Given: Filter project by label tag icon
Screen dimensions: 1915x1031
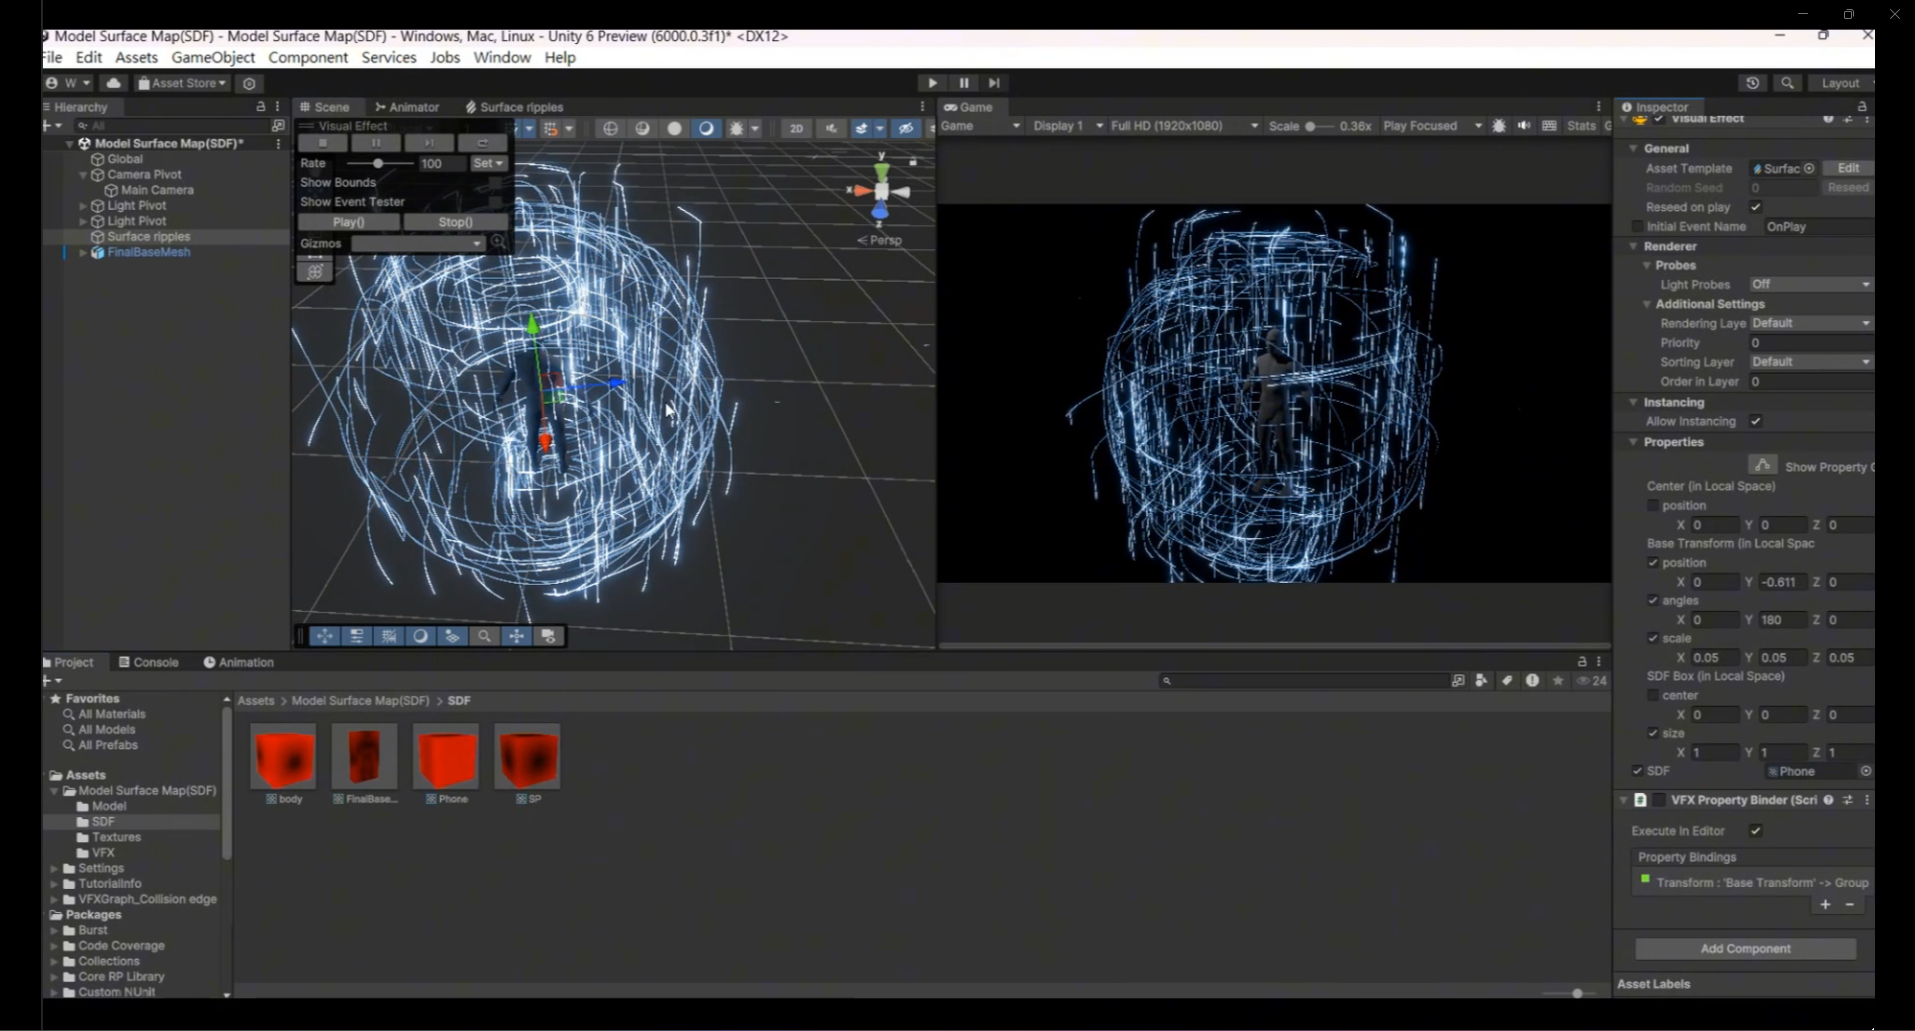Looking at the screenshot, I should 1506,680.
